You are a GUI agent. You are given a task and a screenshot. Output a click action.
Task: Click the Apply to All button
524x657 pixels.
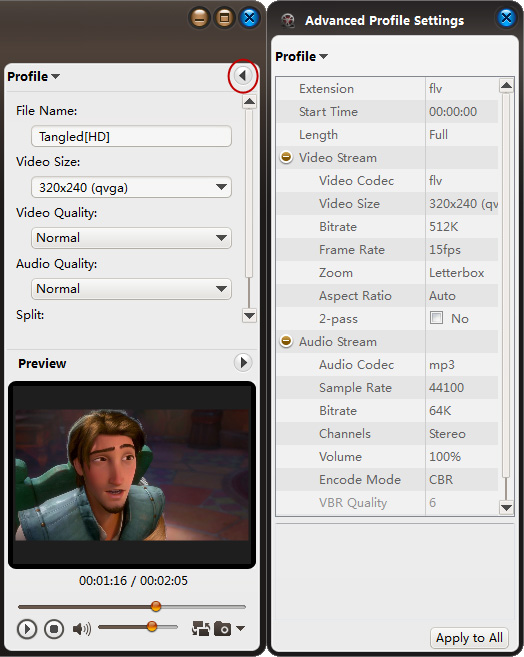pos(469,638)
